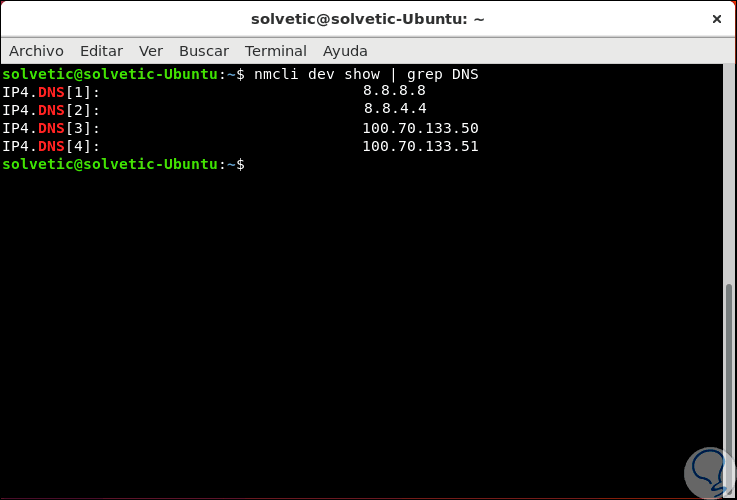
Task: Click the DNS address 8.8.8.8
Action: coord(394,90)
